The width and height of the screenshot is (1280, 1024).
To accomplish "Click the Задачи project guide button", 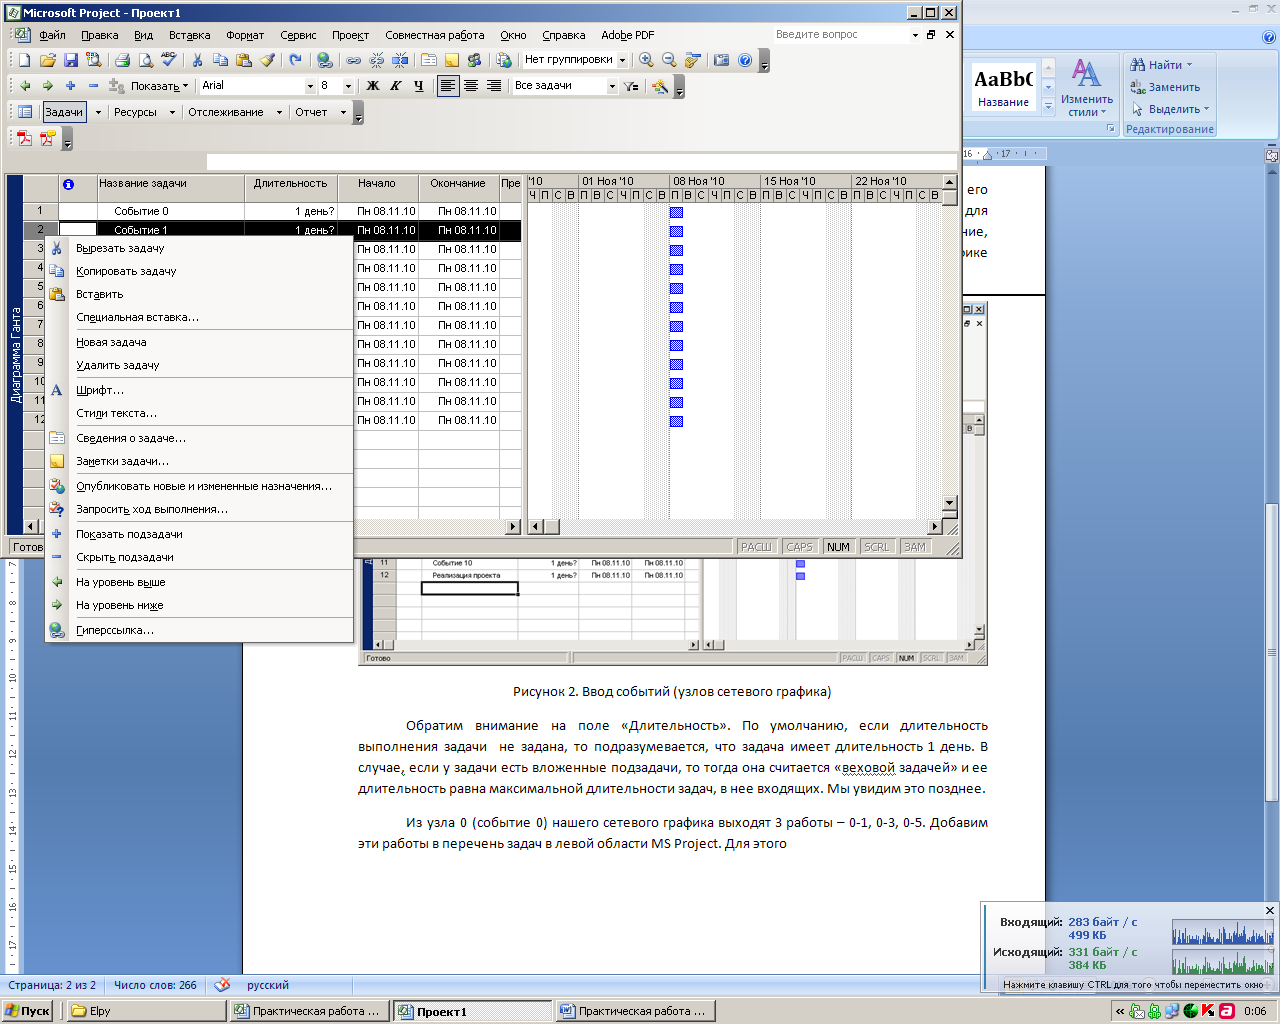I will click(x=64, y=112).
